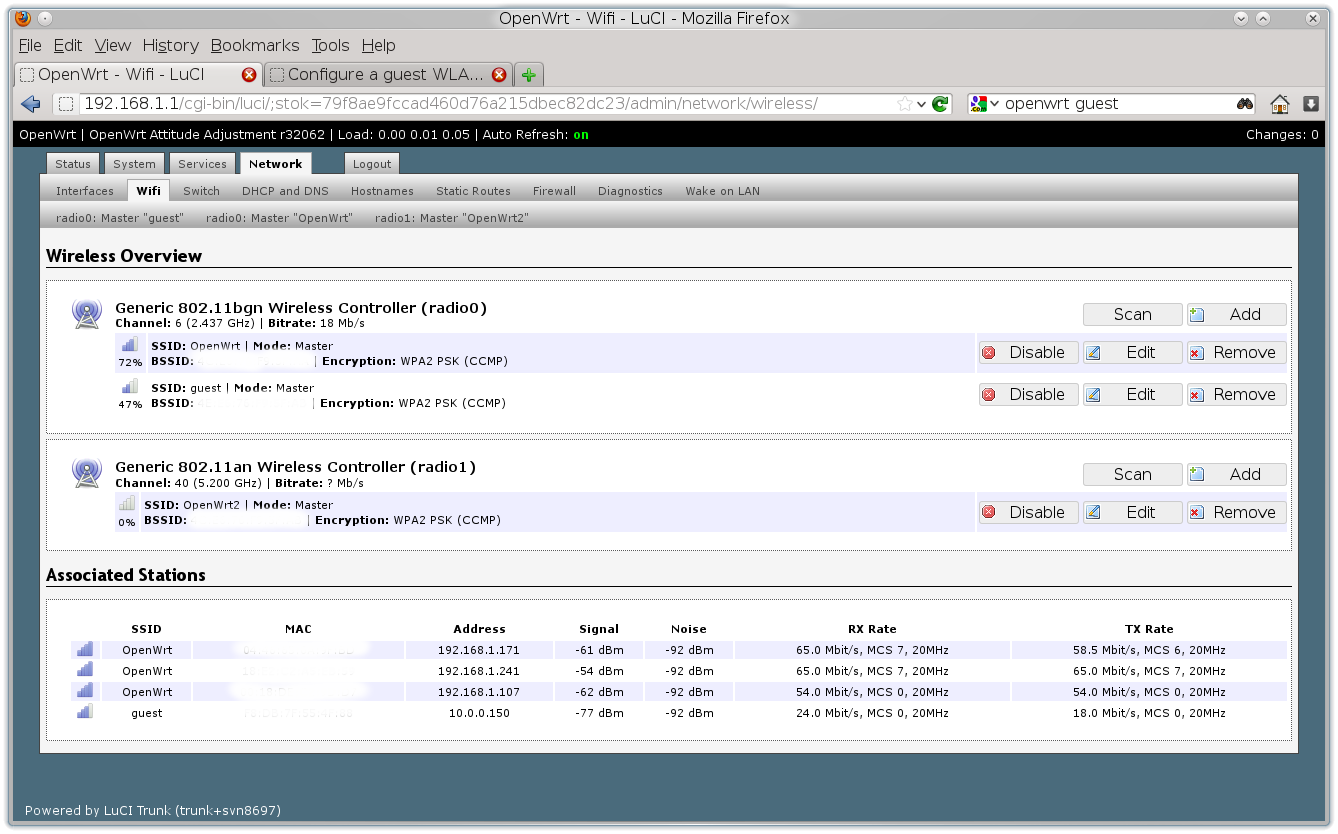The width and height of the screenshot is (1338, 834).
Task: Switch to the Firewall tab
Action: pyautogui.click(x=554, y=191)
